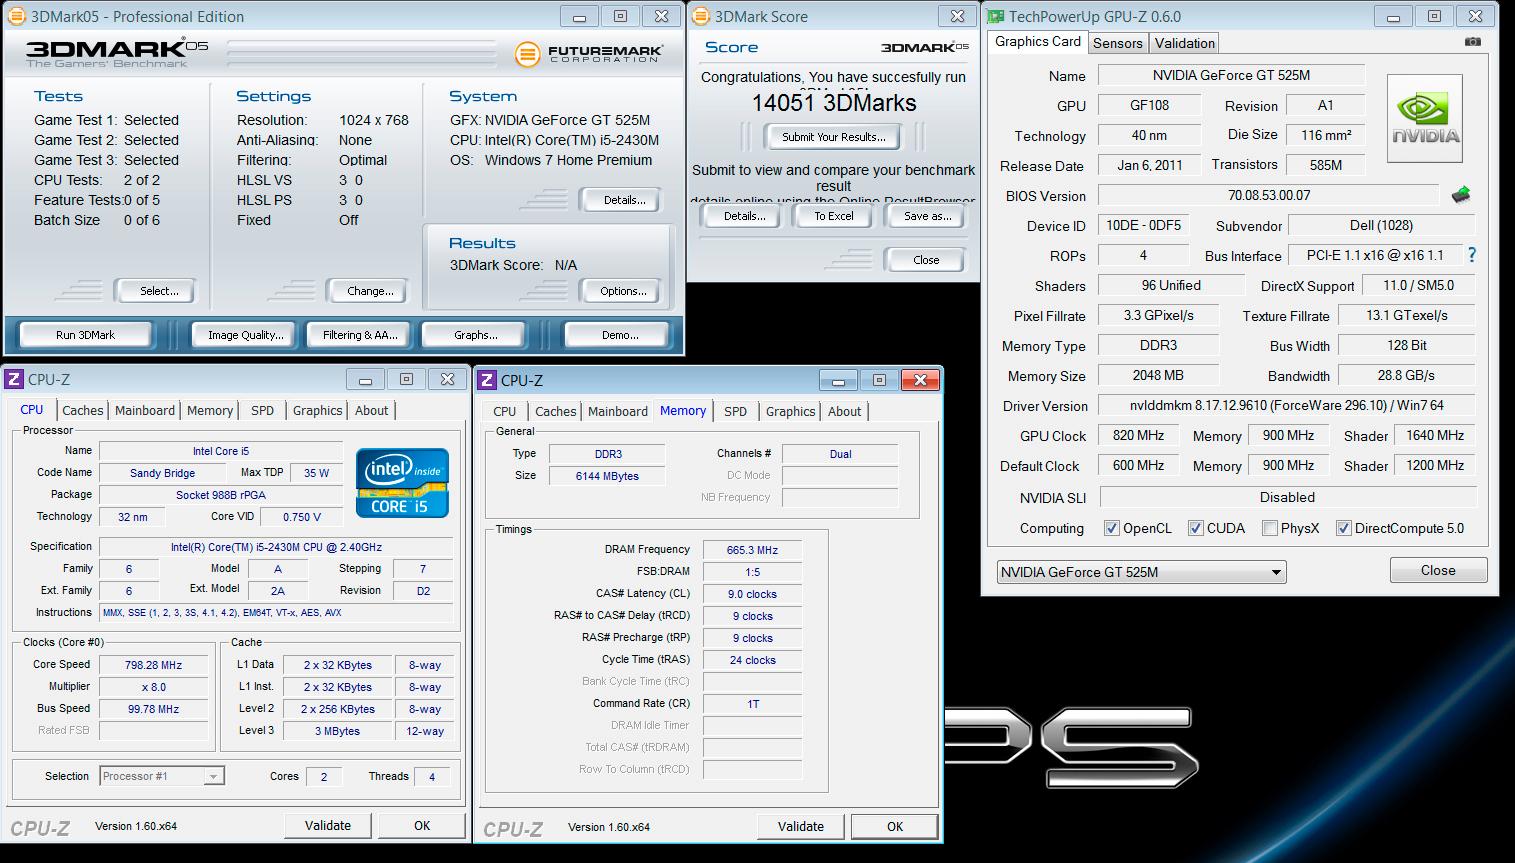This screenshot has height=863, width=1515.
Task: Click the Save as button
Action: tap(926, 216)
